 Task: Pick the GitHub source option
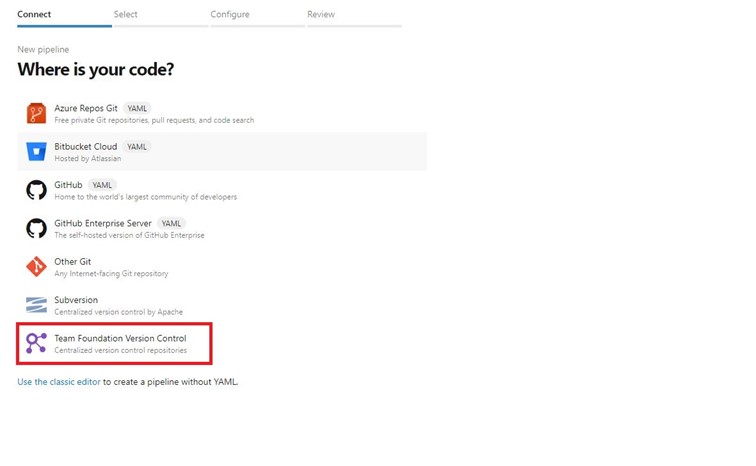click(x=222, y=190)
